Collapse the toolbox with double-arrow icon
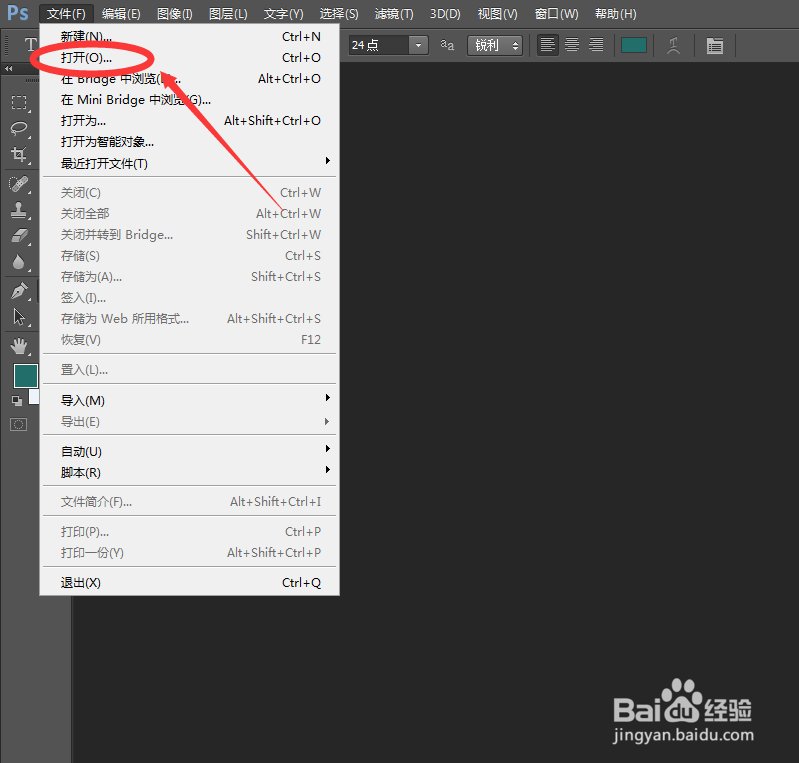 coord(9,68)
